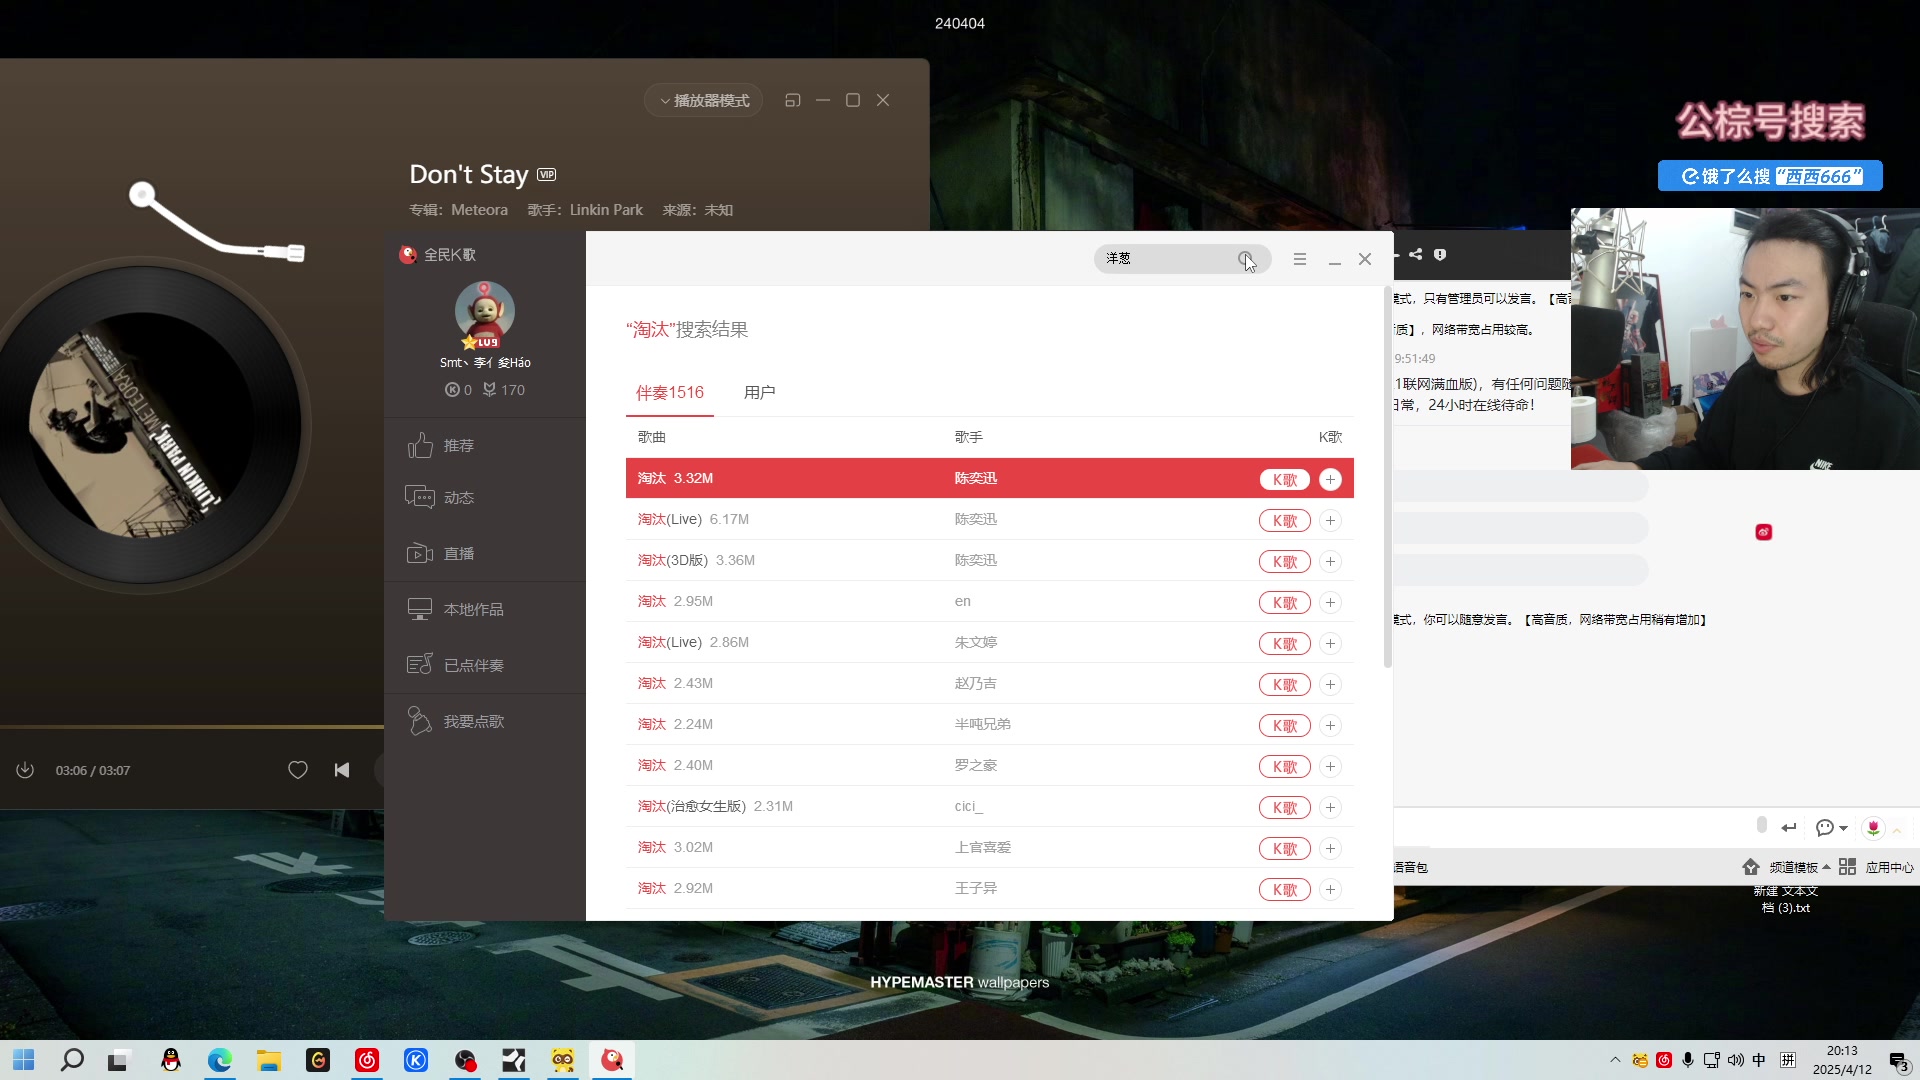
Task: Click singer Linkin Park link
Action: coord(606,210)
